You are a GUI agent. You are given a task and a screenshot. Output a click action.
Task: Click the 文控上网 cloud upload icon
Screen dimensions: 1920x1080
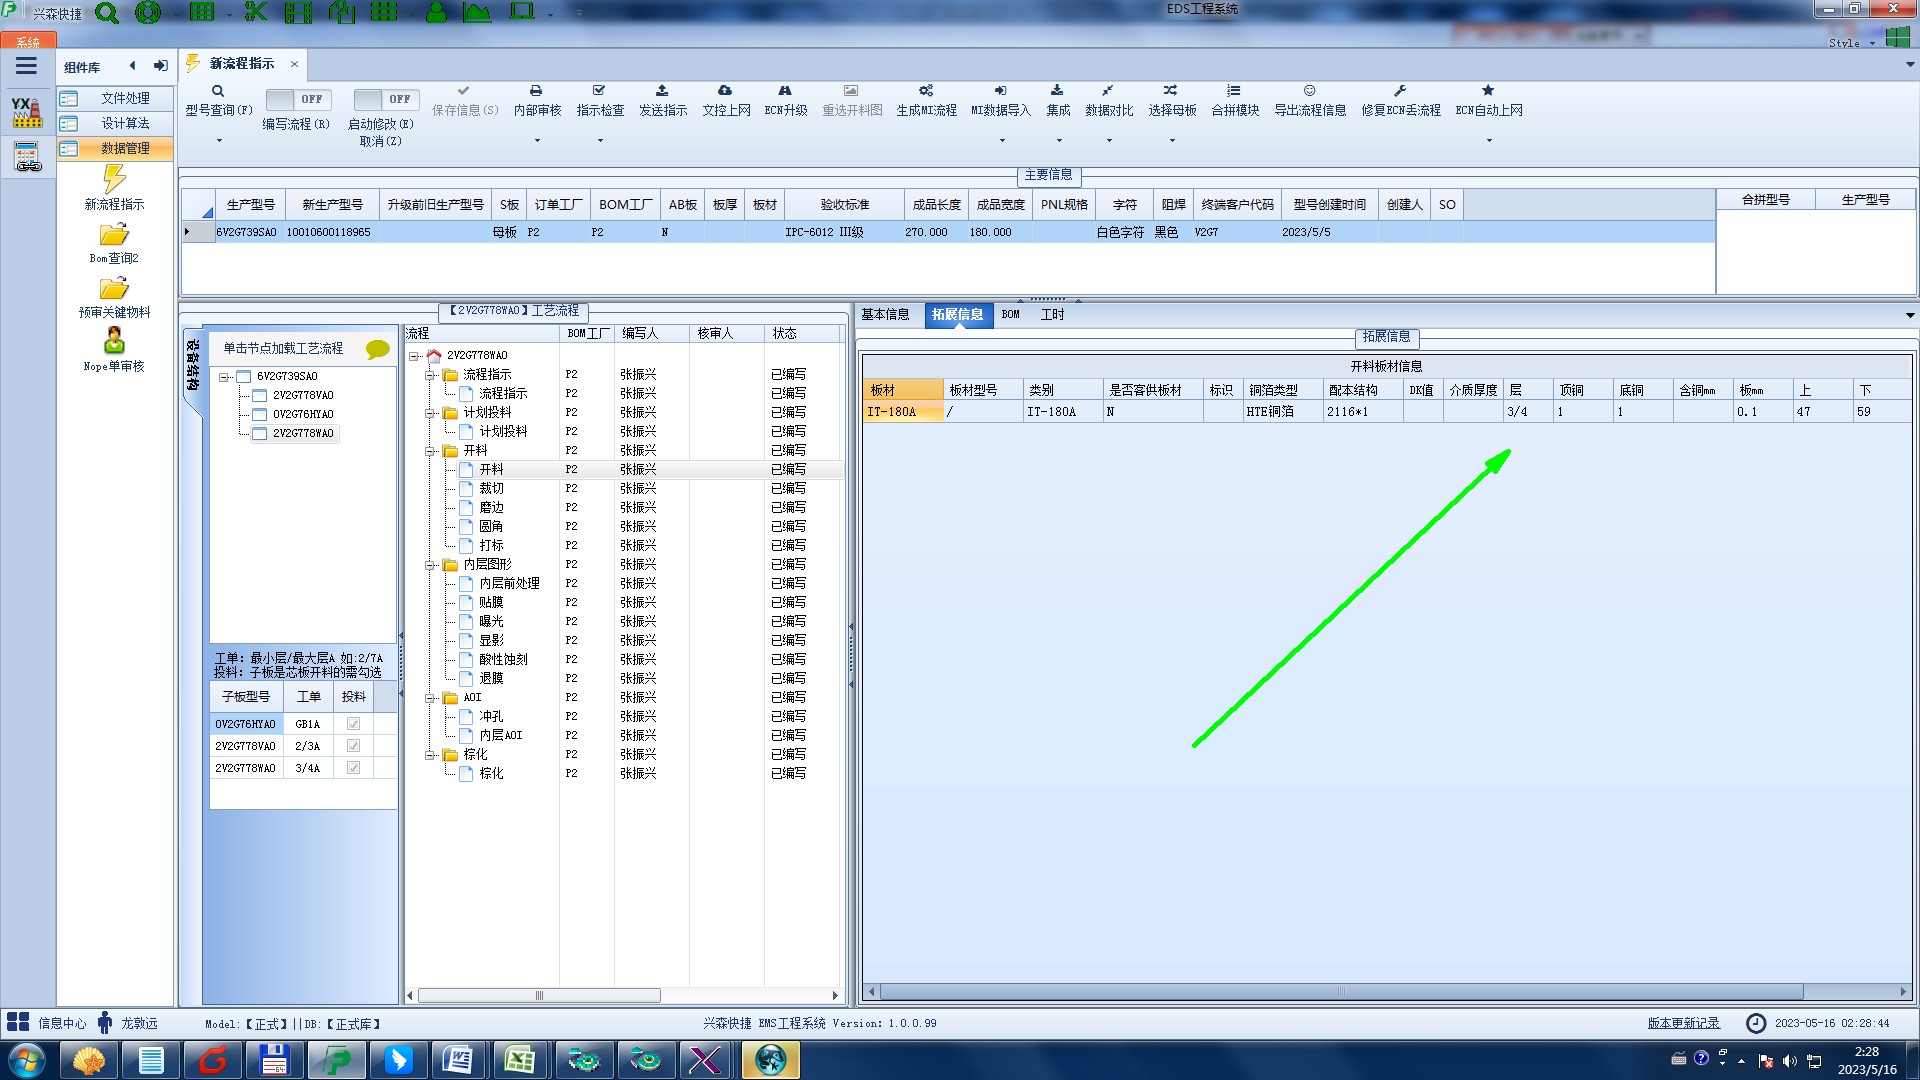pyautogui.click(x=725, y=91)
